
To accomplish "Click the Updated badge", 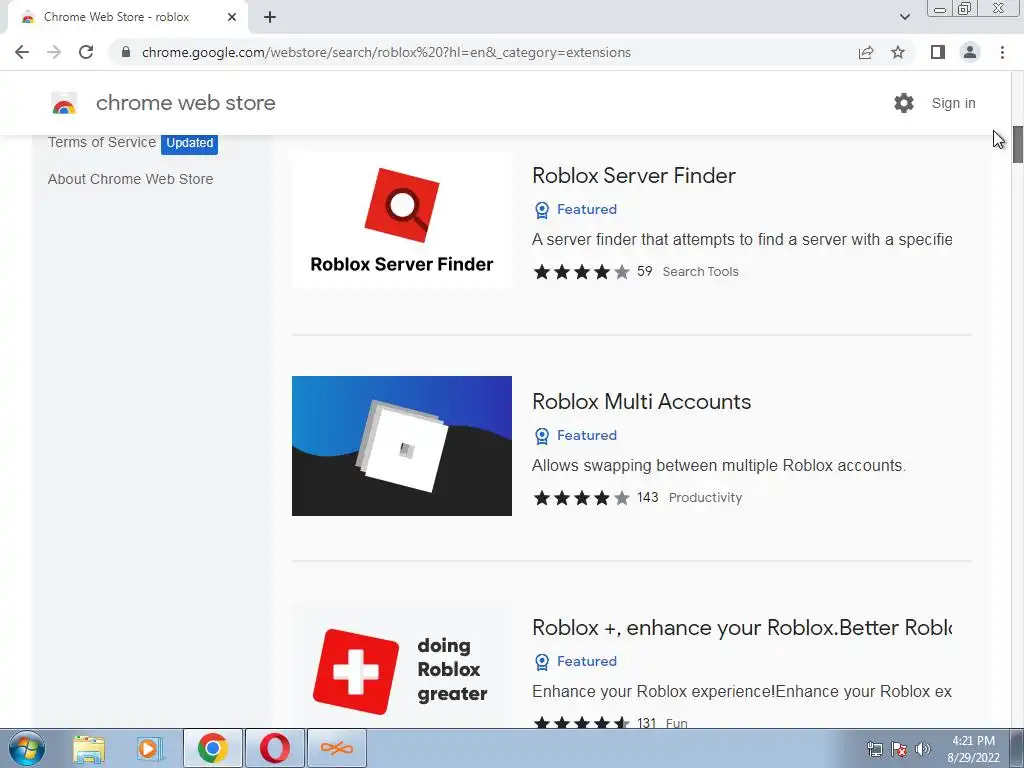I will [x=189, y=143].
